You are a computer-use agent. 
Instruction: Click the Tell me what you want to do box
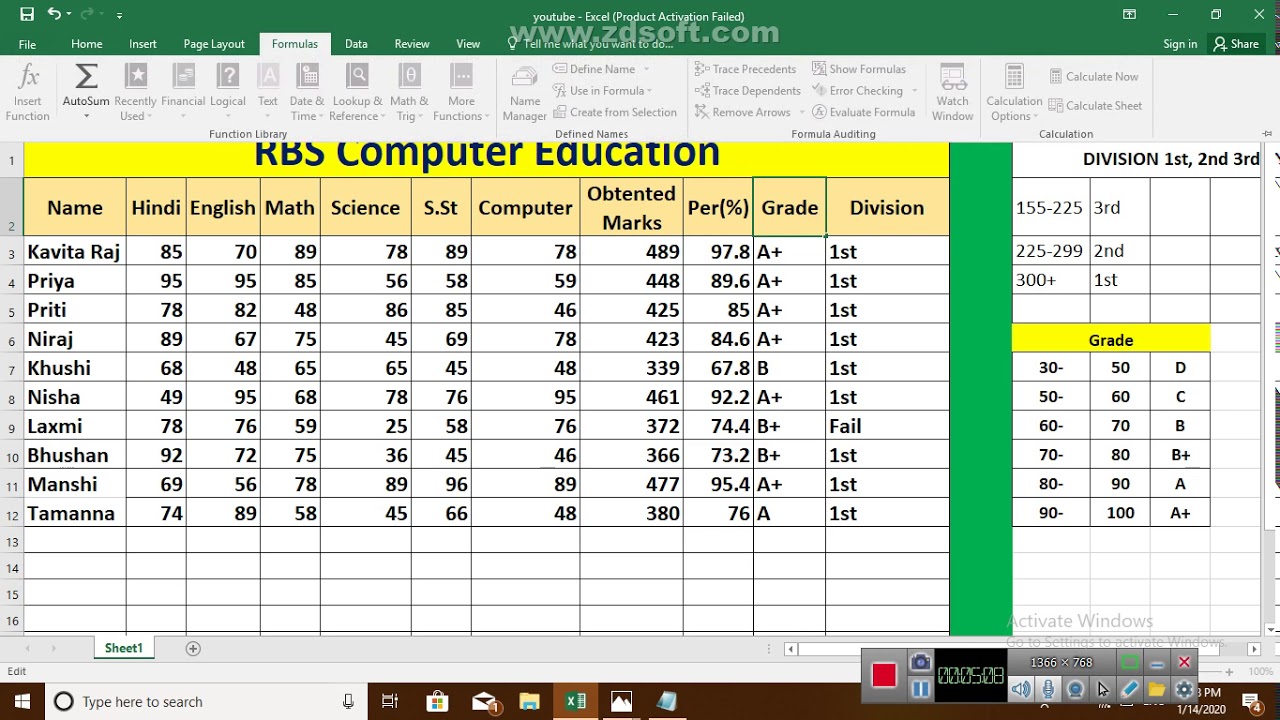coord(598,44)
